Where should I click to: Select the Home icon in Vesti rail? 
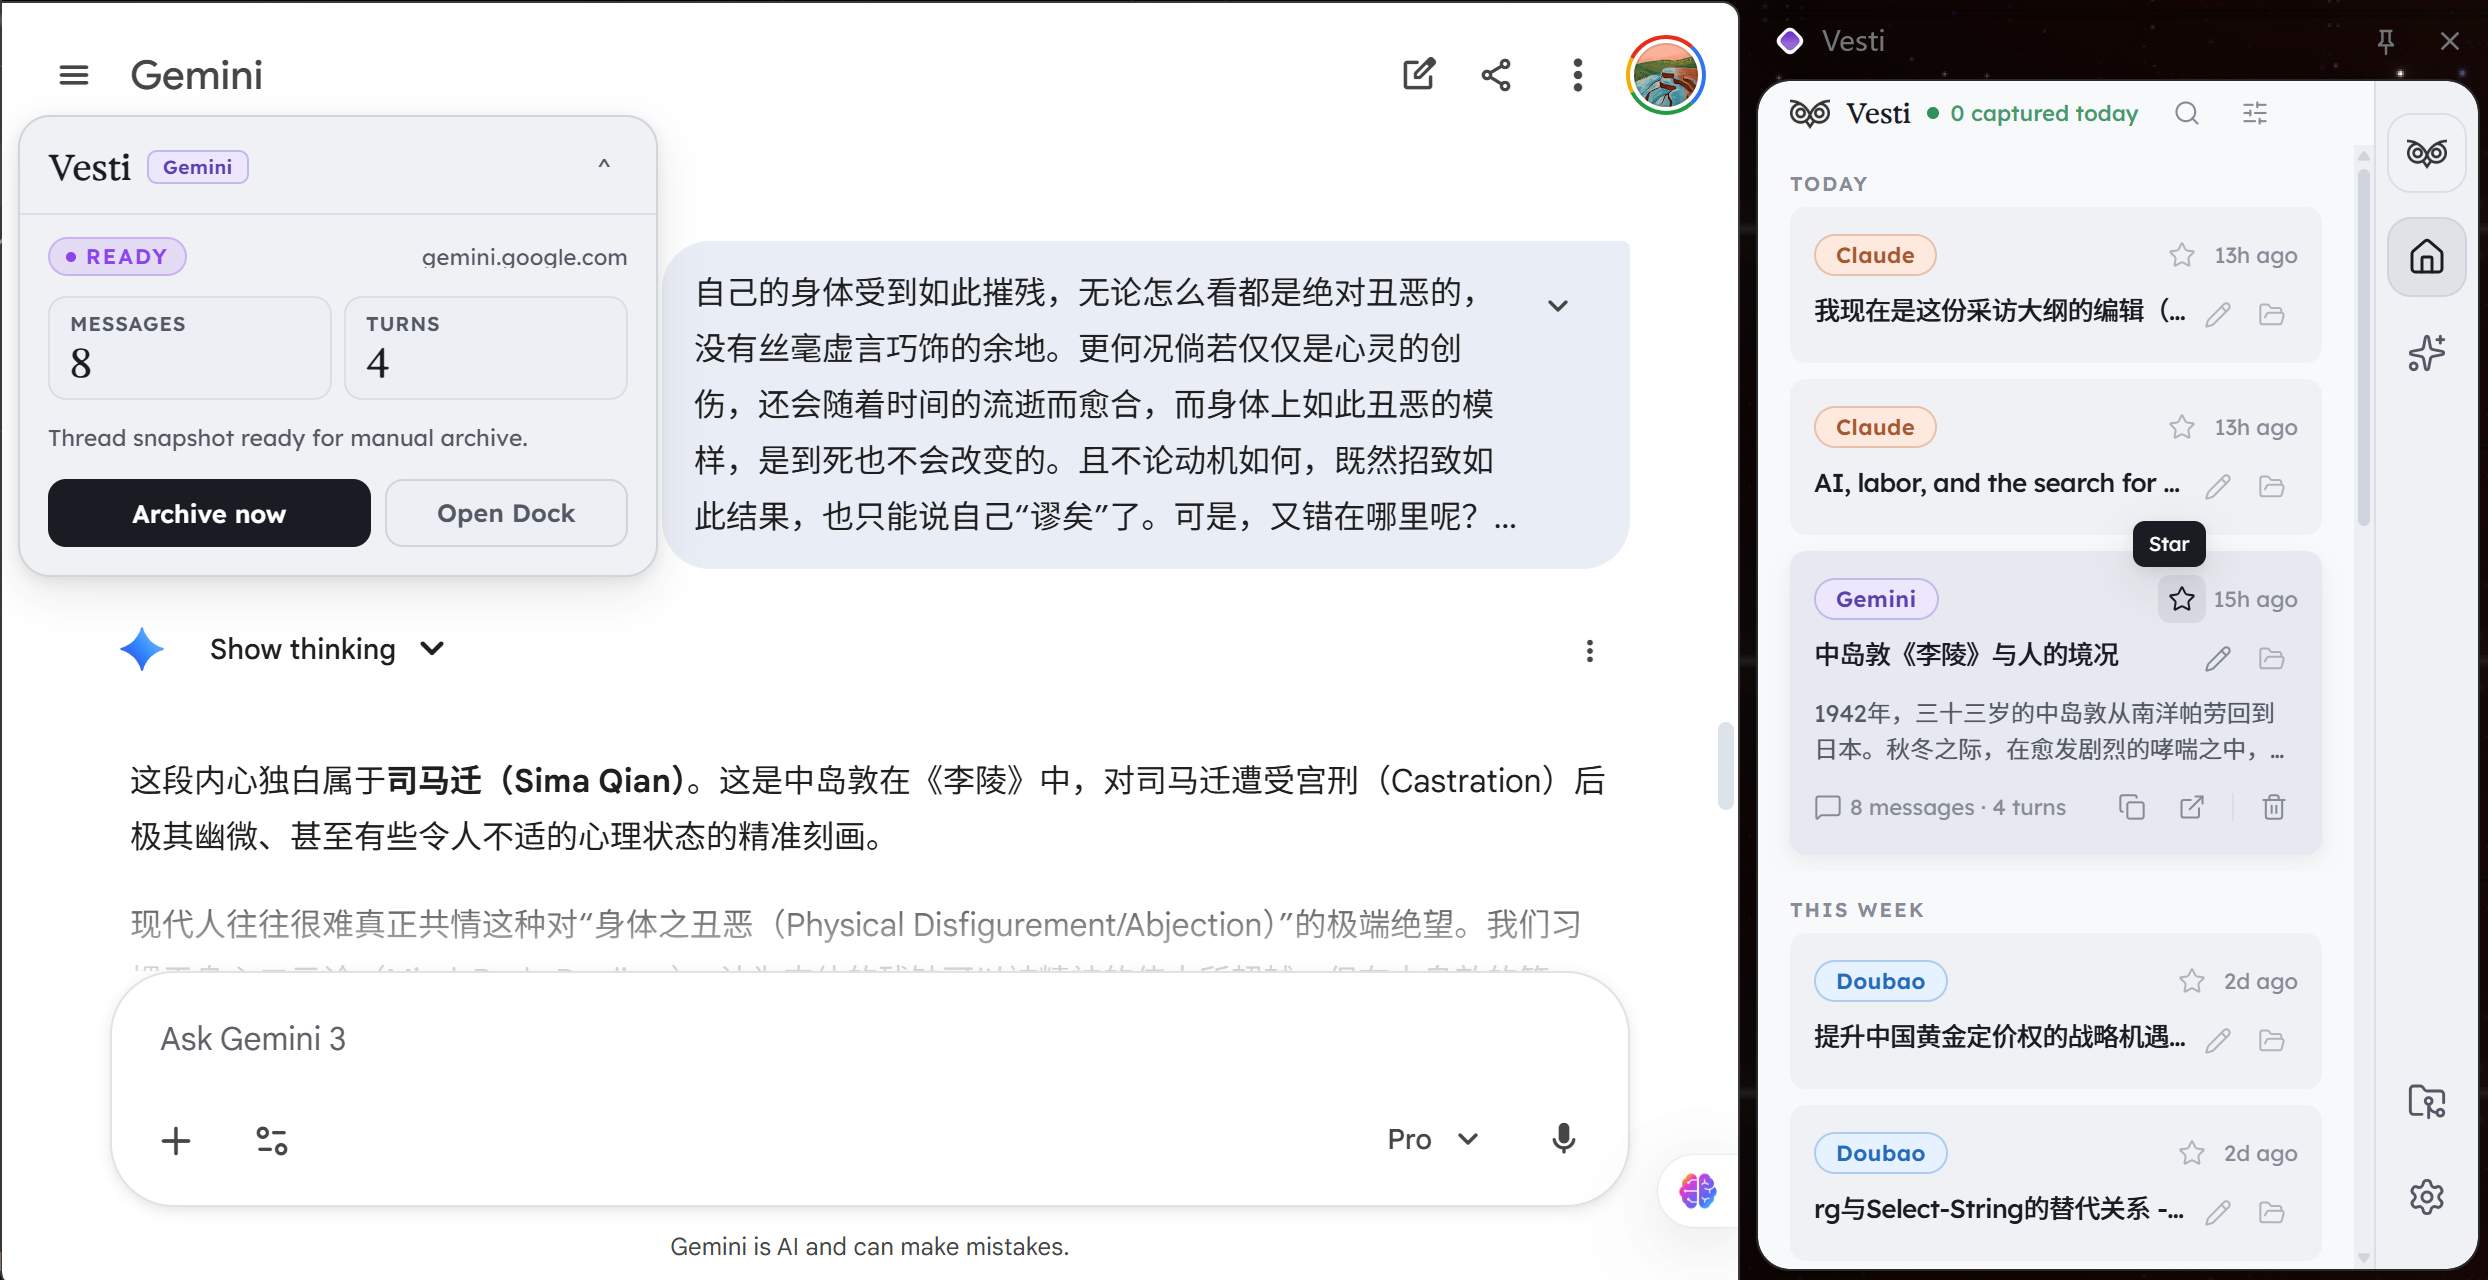point(2426,257)
